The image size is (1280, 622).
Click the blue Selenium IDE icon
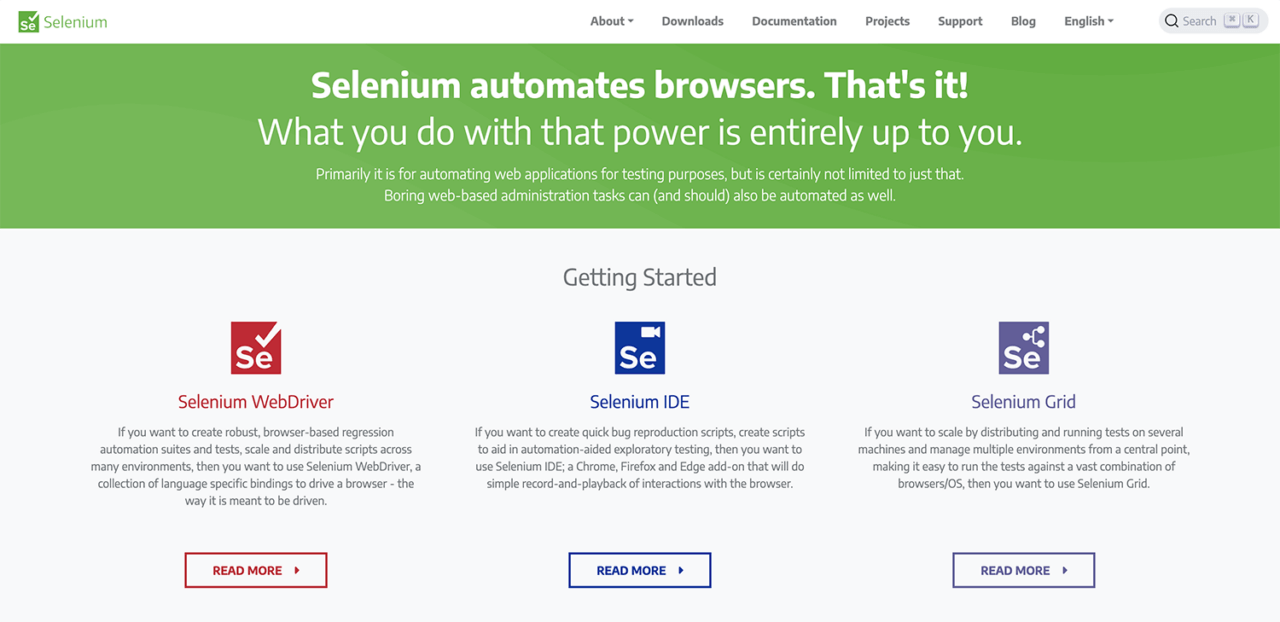pos(640,347)
